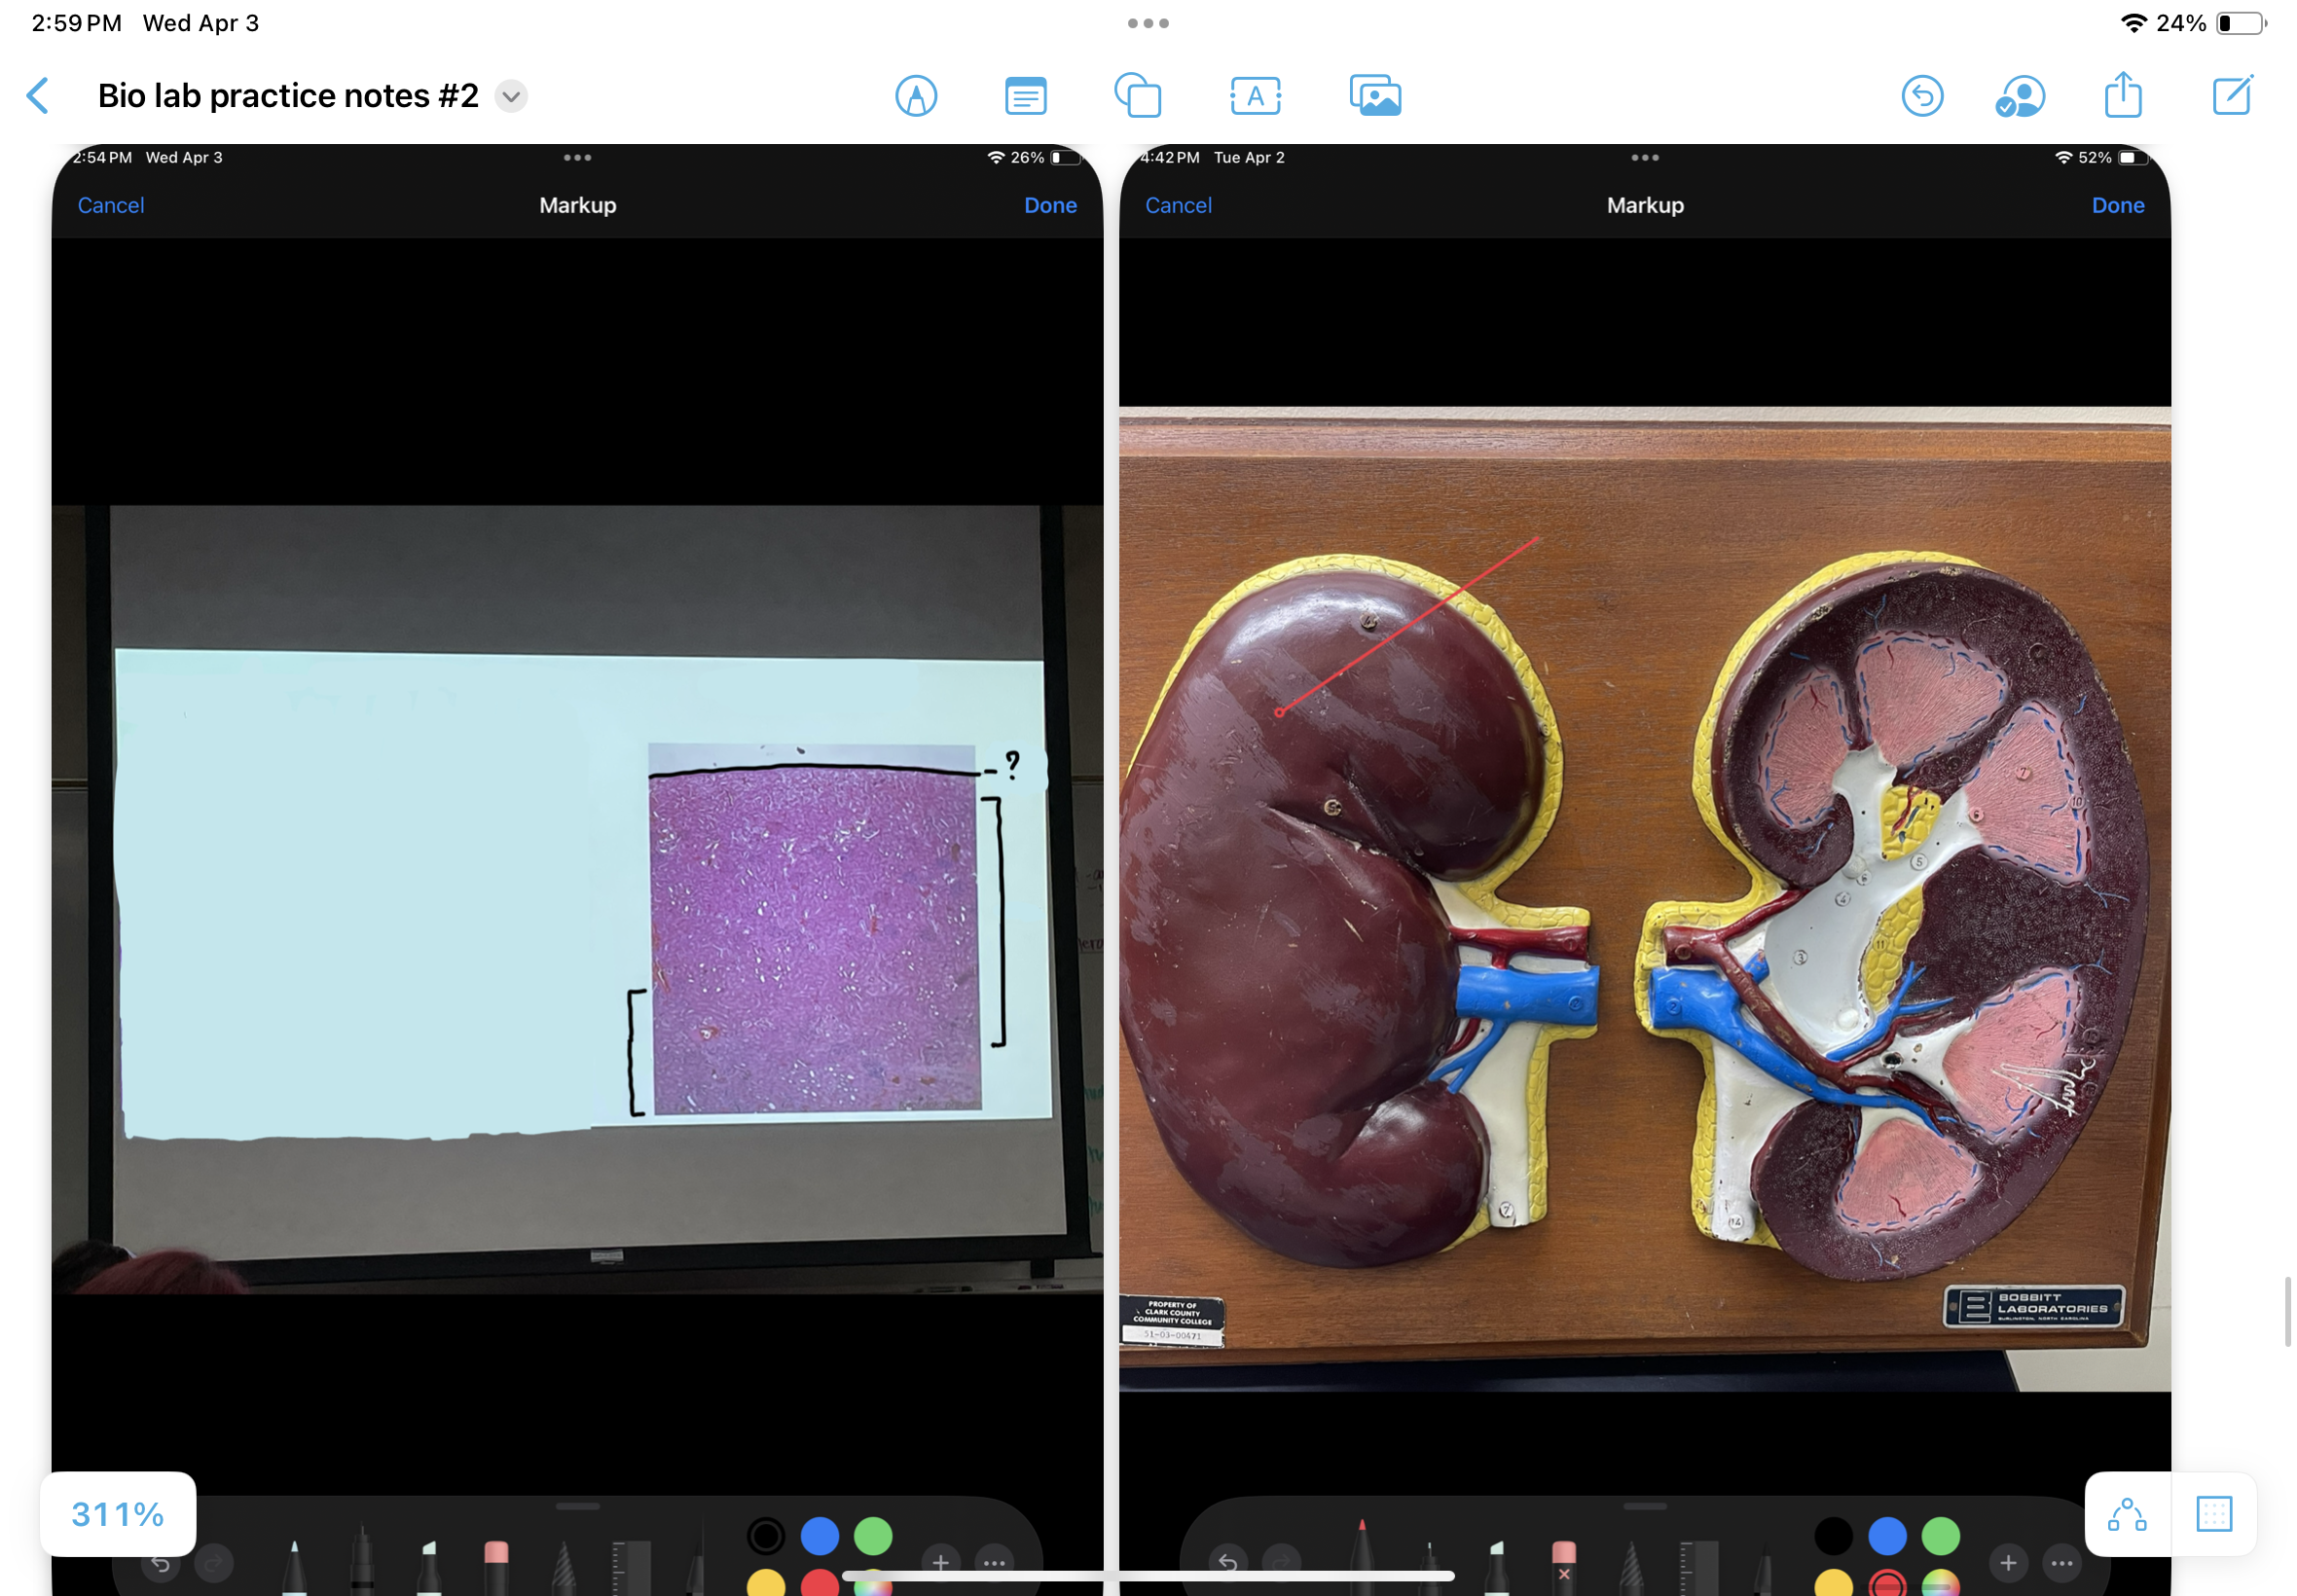Select the histology slide screenshot image
Image resolution: width=2297 pixels, height=1596 pixels.
(577, 870)
